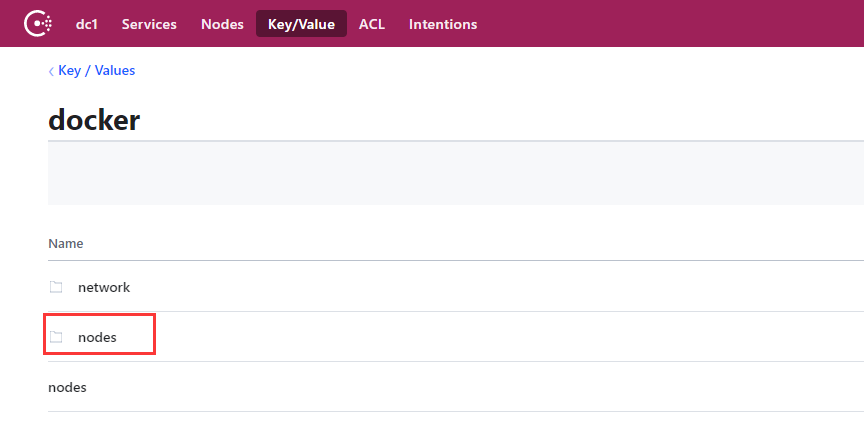
Task: Navigate to the Intentions tab
Action: tap(443, 24)
